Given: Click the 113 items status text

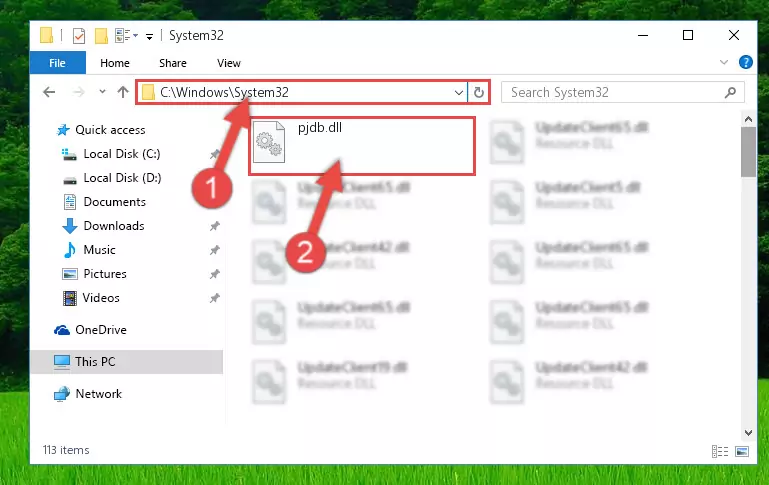Looking at the screenshot, I should (66, 450).
